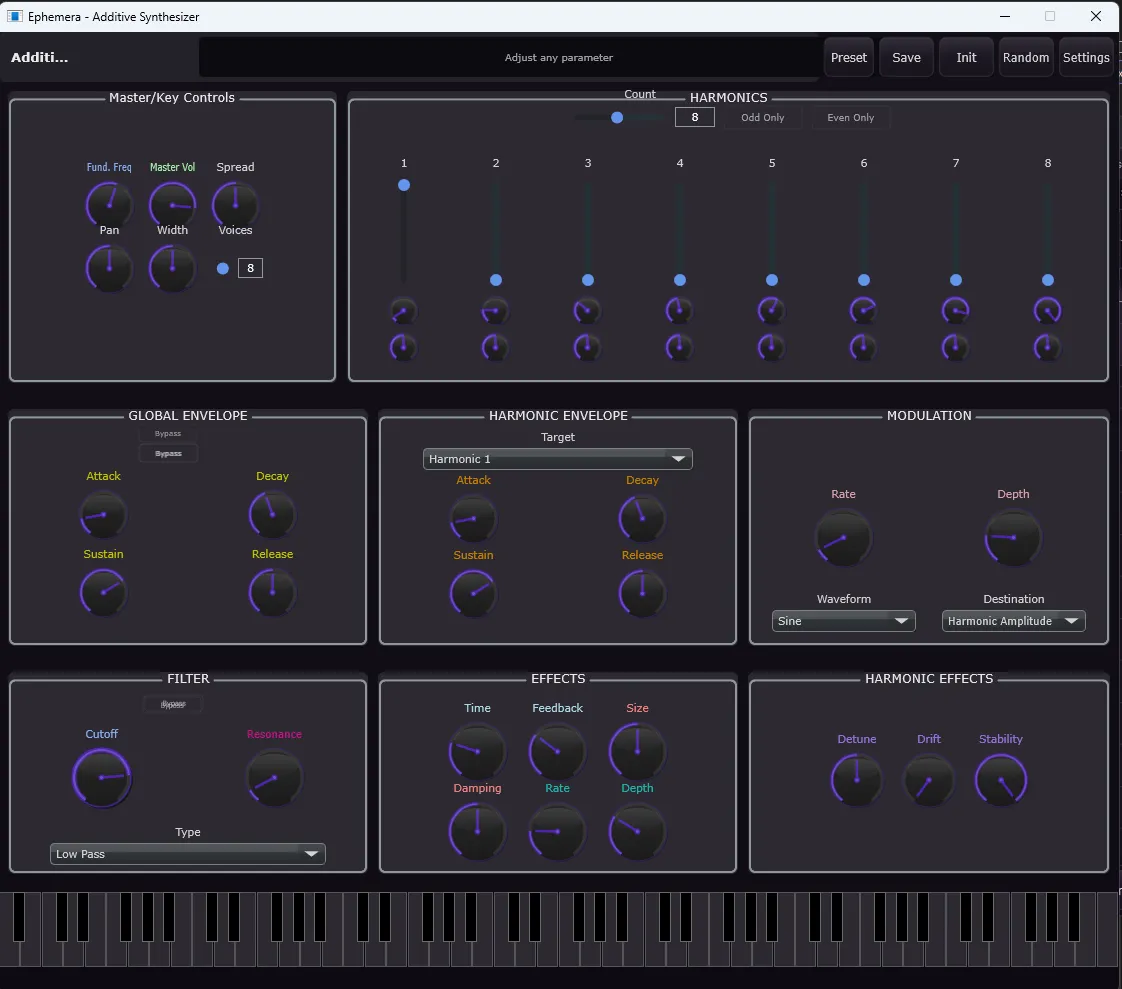1122x989 pixels.
Task: Open the Filter Type dropdown
Action: click(x=188, y=854)
